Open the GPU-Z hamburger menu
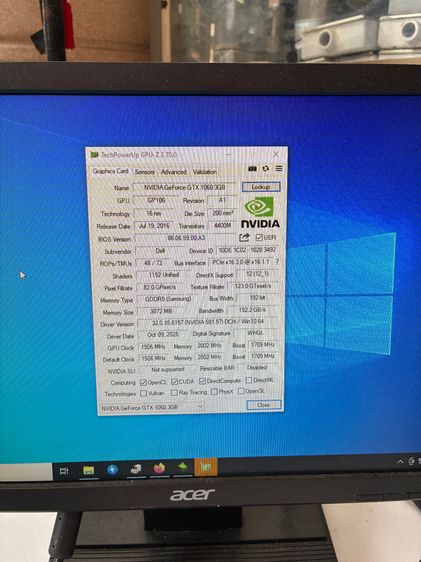The height and width of the screenshot is (562, 421). pyautogui.click(x=279, y=168)
